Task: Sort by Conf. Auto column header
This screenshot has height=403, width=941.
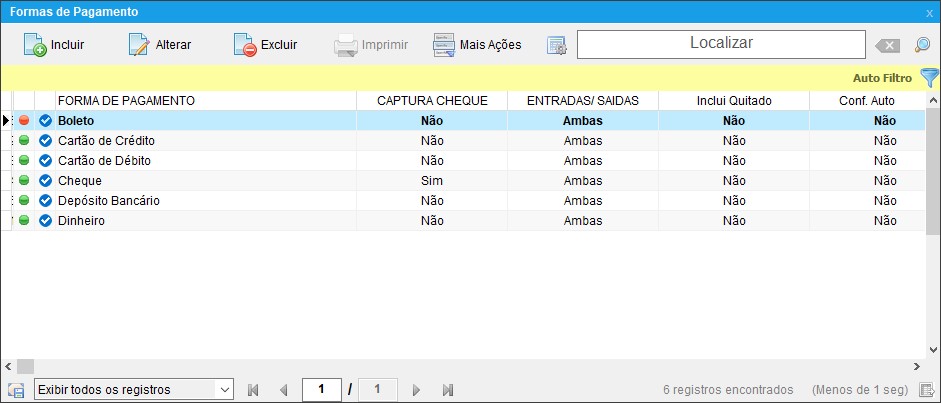Action: (x=867, y=101)
